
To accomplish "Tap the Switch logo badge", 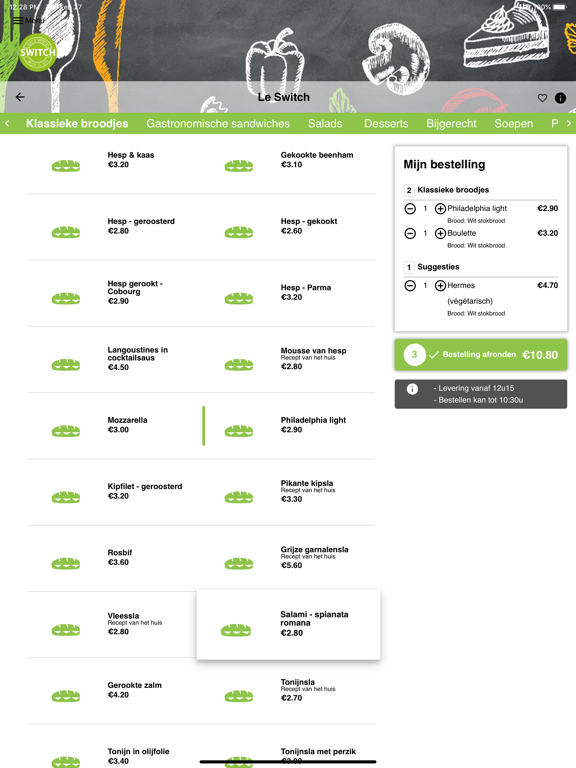I will [x=38, y=52].
